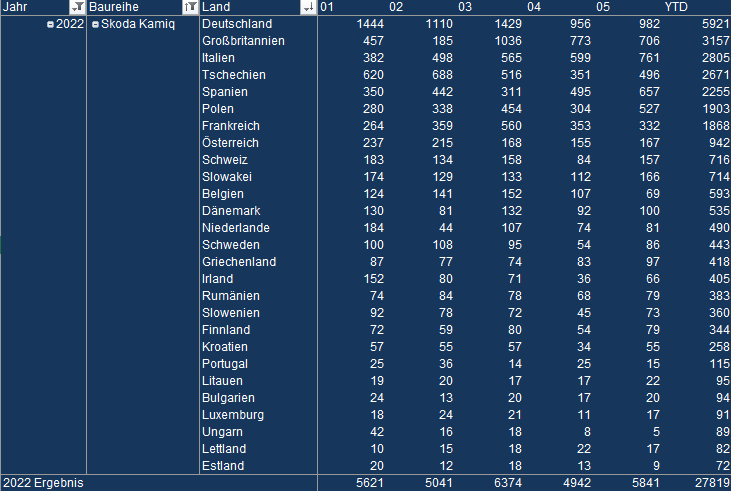This screenshot has width=731, height=491.
Task: Click the Belgien row label
Action: point(223,194)
